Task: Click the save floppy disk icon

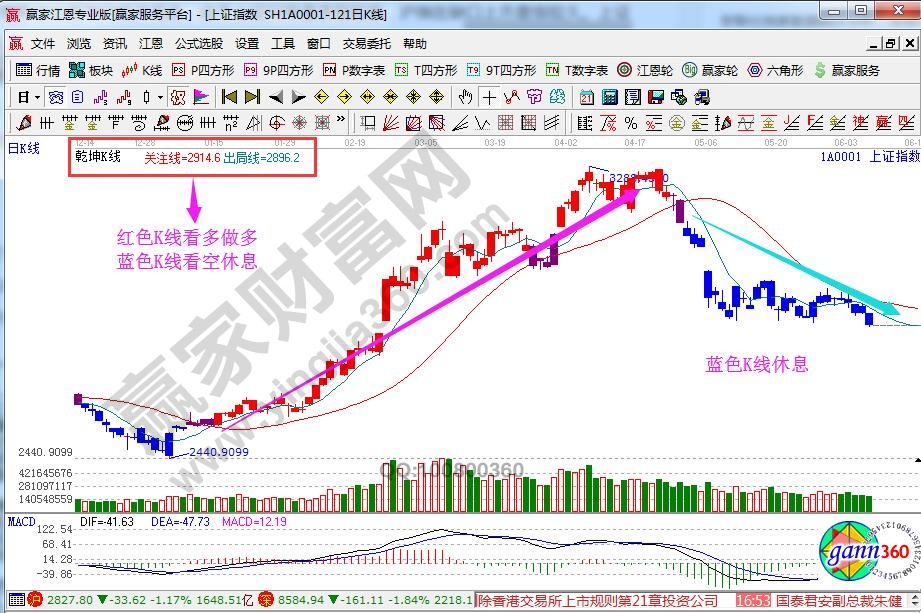Action: 656,97
